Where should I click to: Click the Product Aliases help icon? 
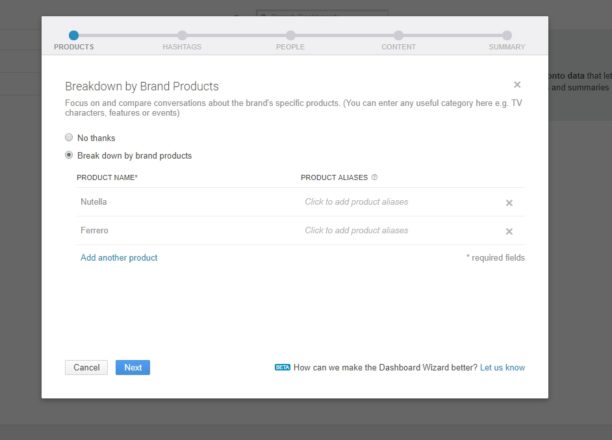(x=375, y=178)
